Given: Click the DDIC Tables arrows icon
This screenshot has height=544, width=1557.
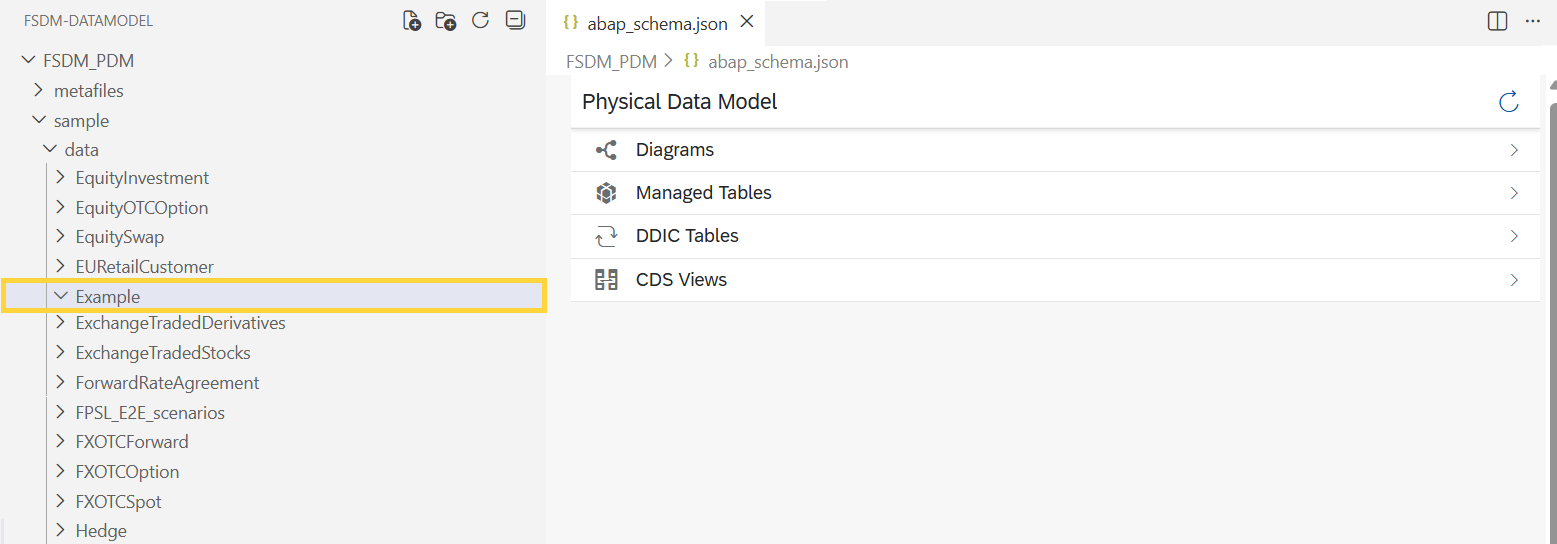Looking at the screenshot, I should tap(606, 237).
